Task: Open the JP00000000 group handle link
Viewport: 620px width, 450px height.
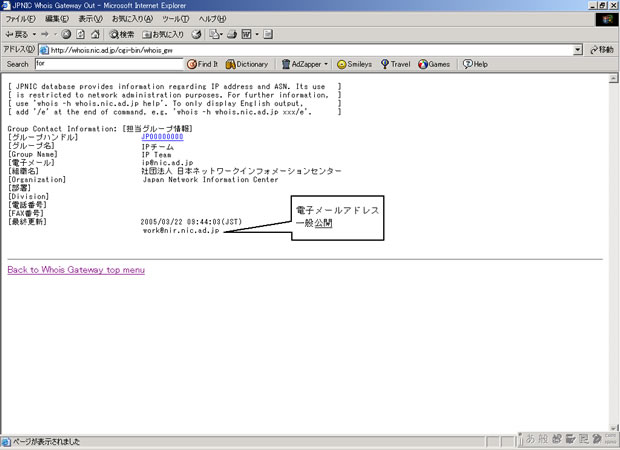Action: tap(163, 137)
